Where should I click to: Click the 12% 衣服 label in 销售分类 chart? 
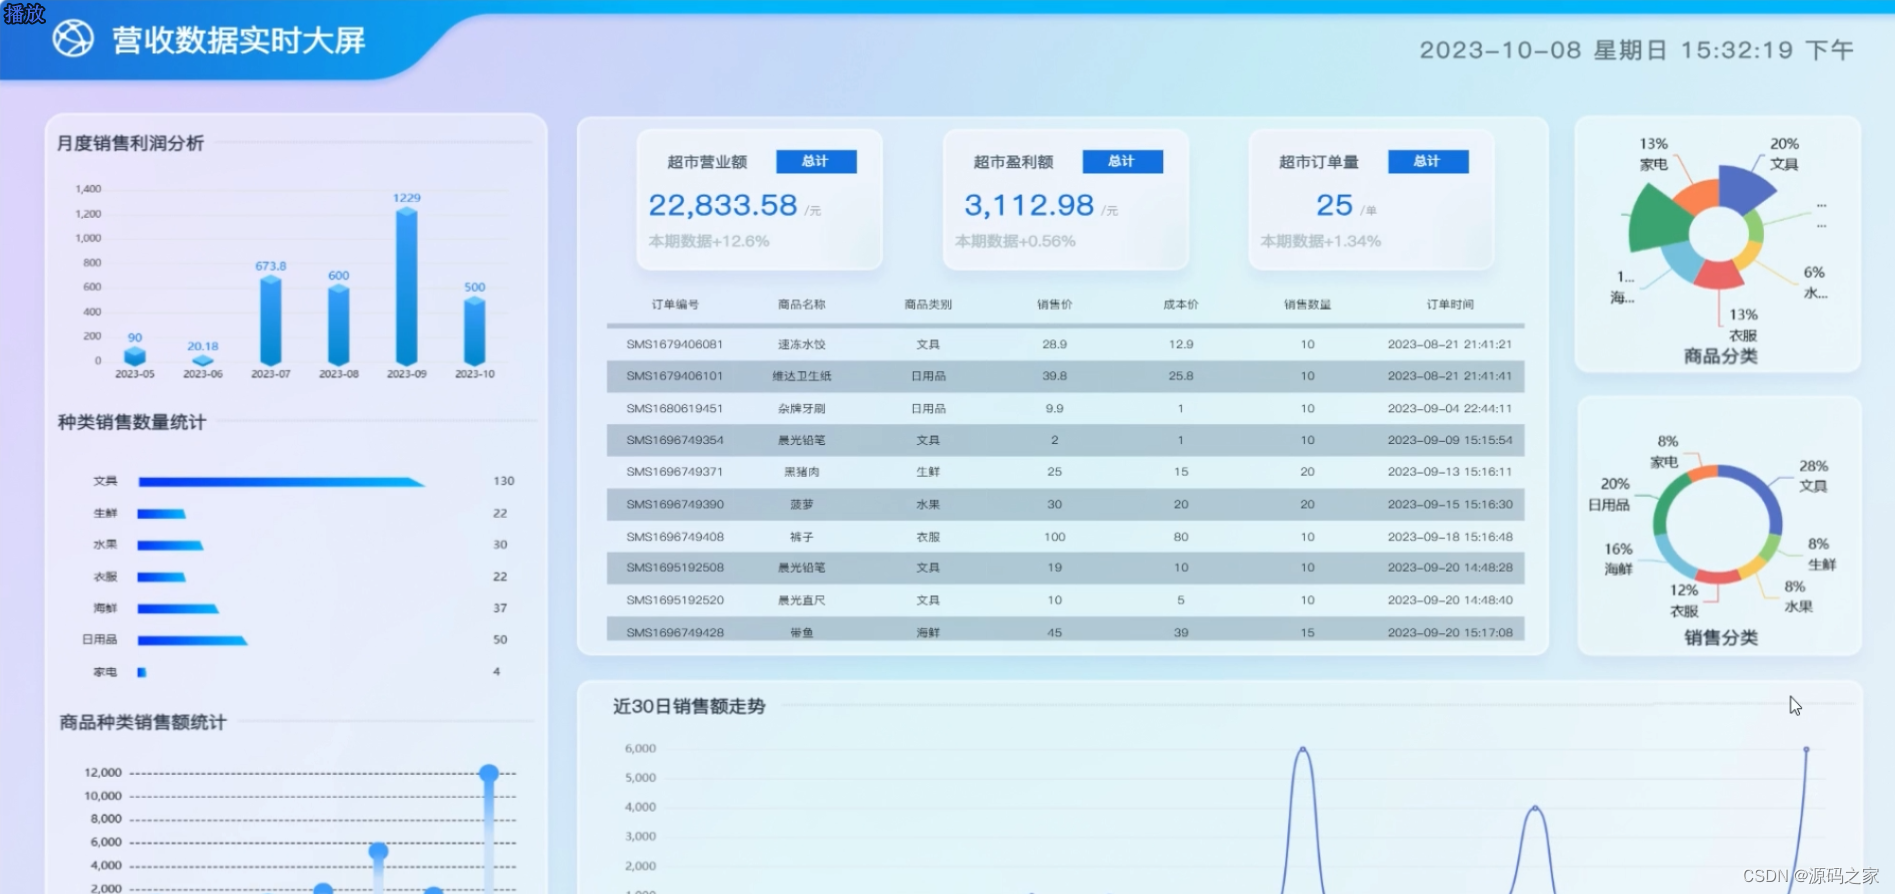1684,600
